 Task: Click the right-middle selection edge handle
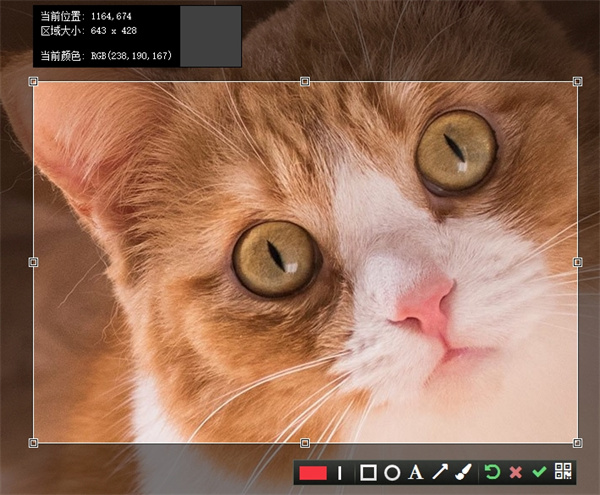coord(577,262)
